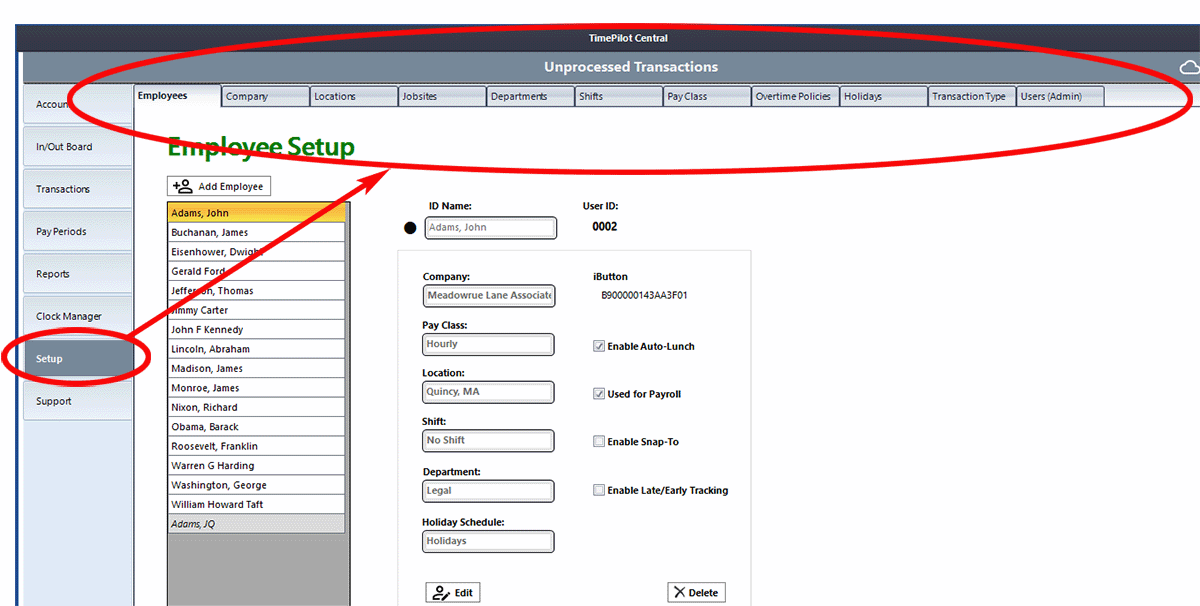
Task: Click the X icon on the Delete button
Action: click(x=679, y=592)
